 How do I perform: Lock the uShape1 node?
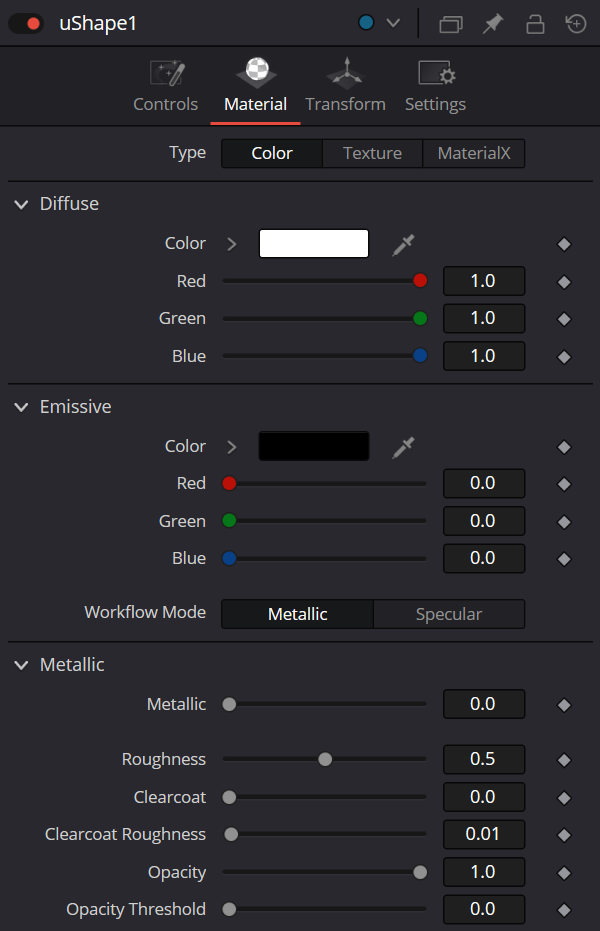(535, 24)
